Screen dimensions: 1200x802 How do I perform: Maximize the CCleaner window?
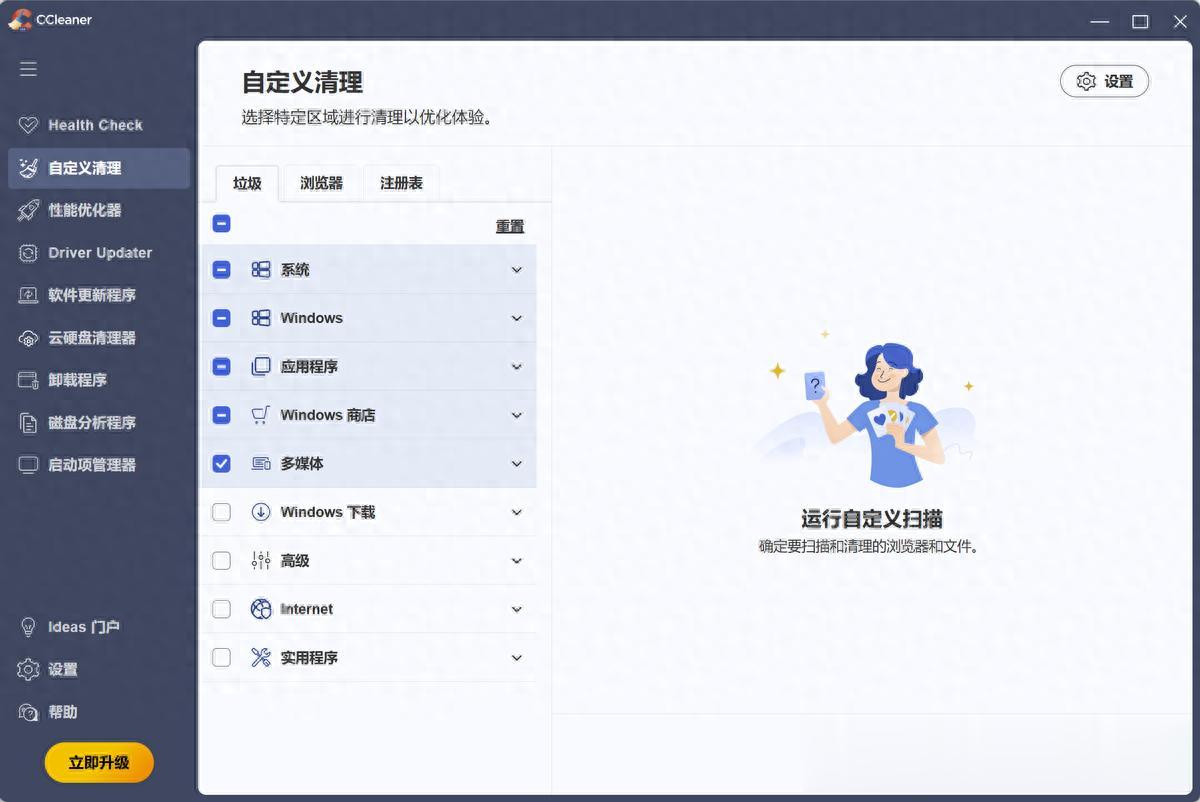tap(1140, 21)
